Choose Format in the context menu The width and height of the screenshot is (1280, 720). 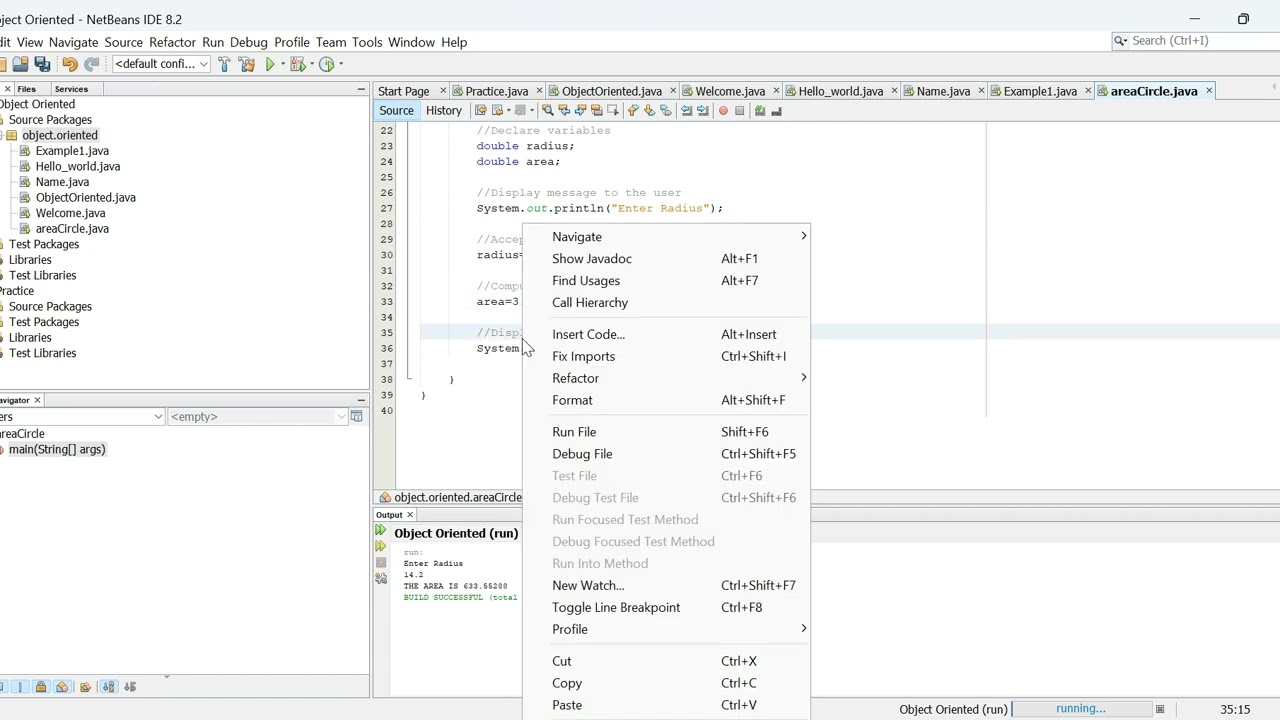pyautogui.click(x=572, y=400)
